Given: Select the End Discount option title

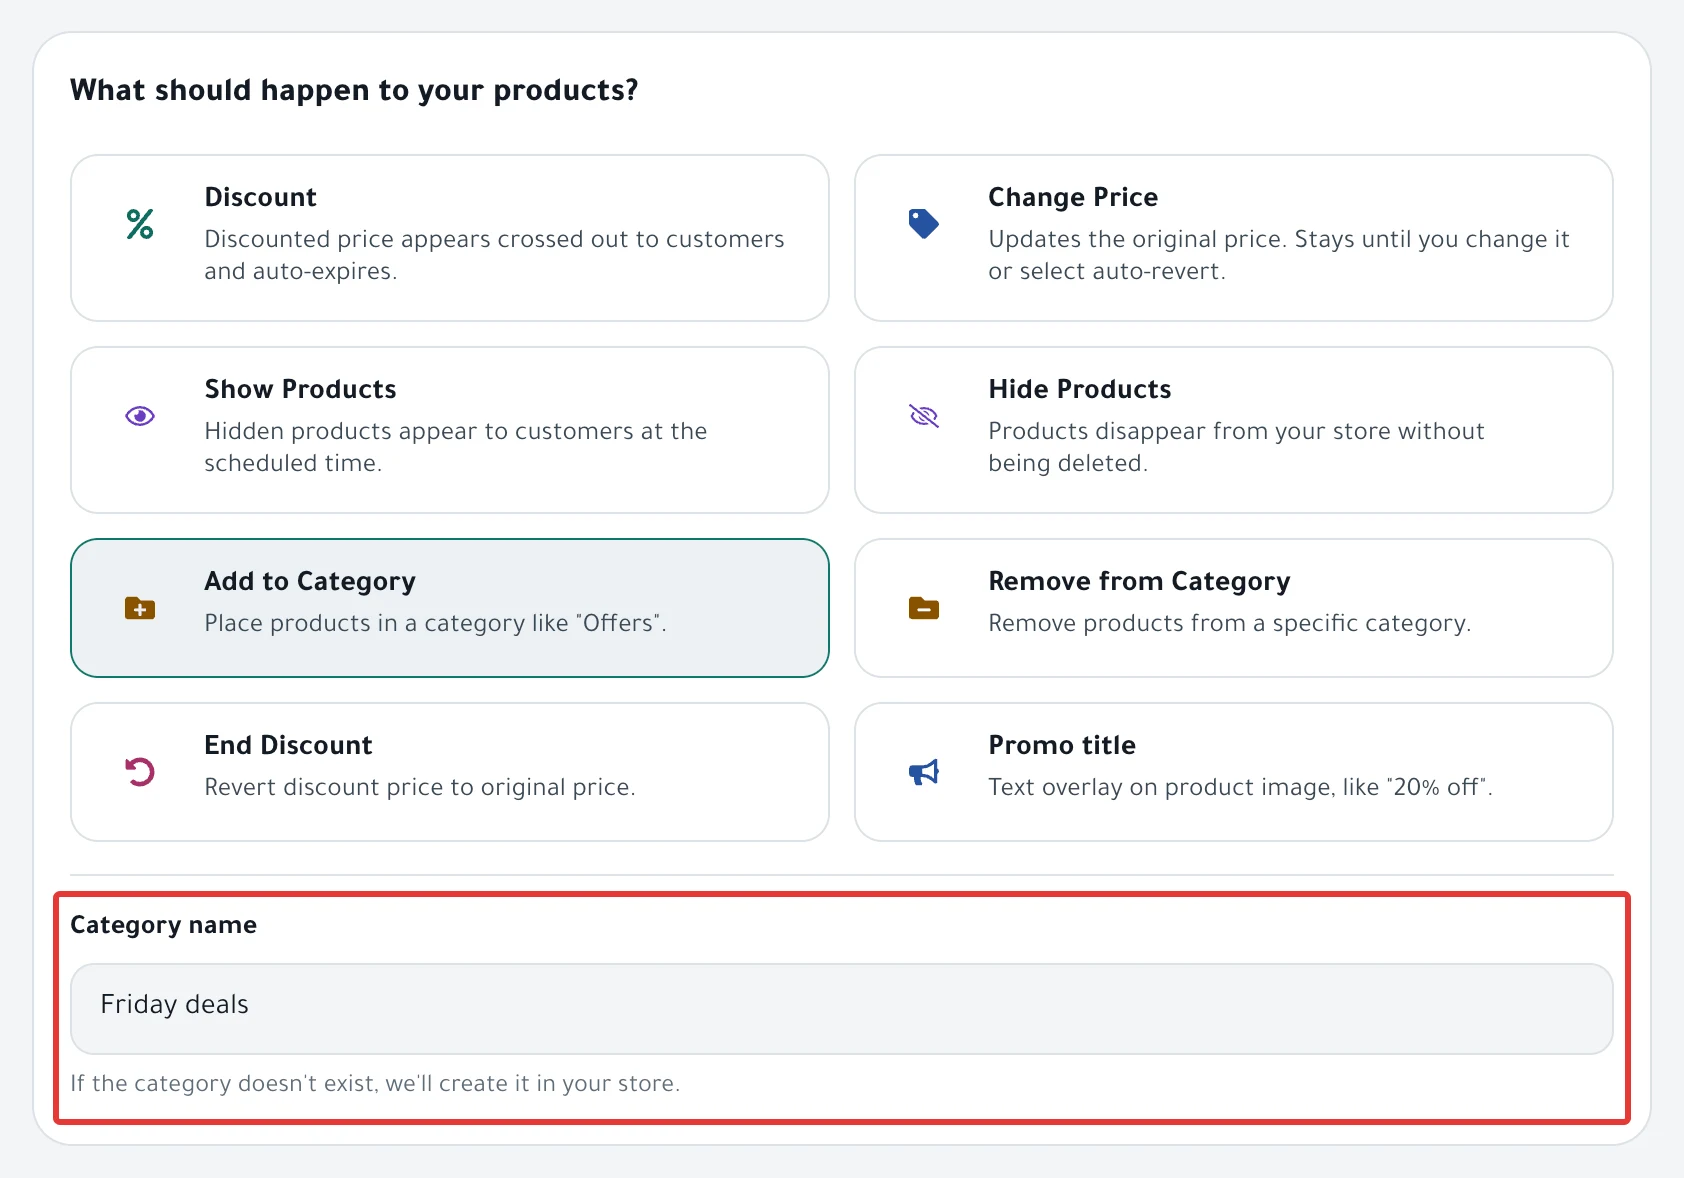Looking at the screenshot, I should click(x=288, y=745).
